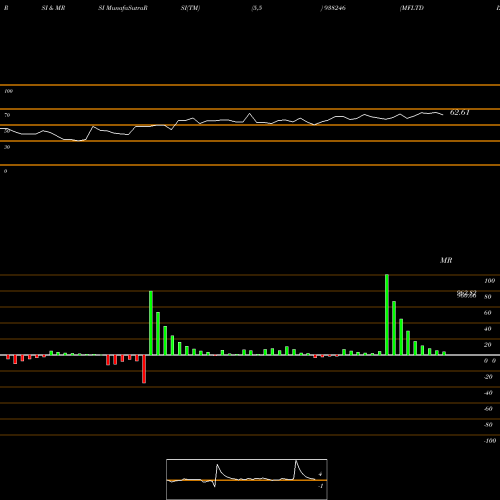Click the peak of the RSI line near 70
500x500 pixels.
(x=250, y=114)
